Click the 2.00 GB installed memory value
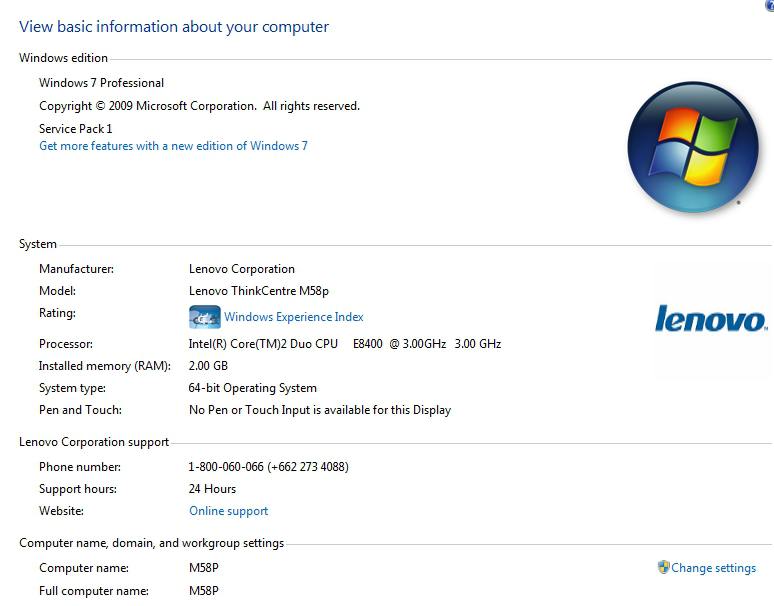774x606 pixels. pyautogui.click(x=208, y=366)
